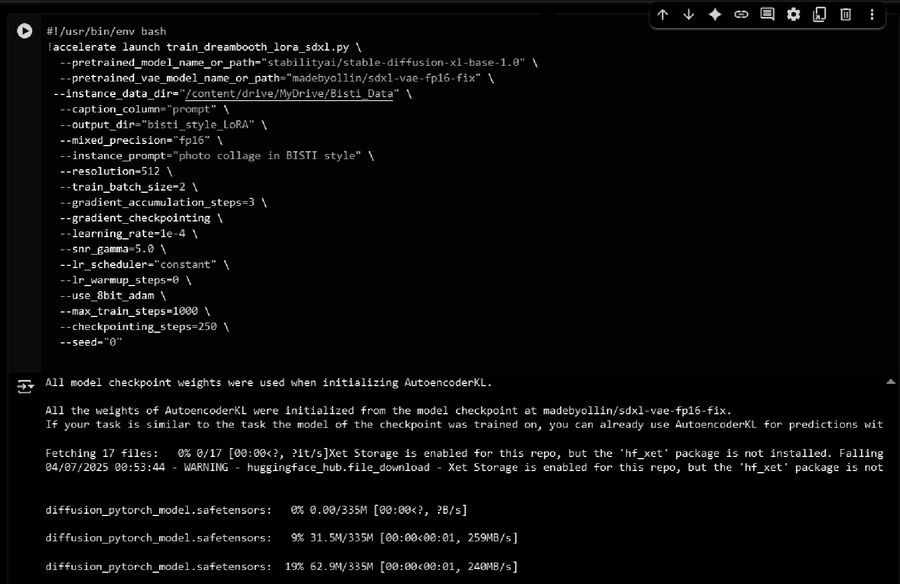Image resolution: width=900 pixels, height=584 pixels.
Task: Click the first AutoencoderKL output line
Action: [268, 382]
